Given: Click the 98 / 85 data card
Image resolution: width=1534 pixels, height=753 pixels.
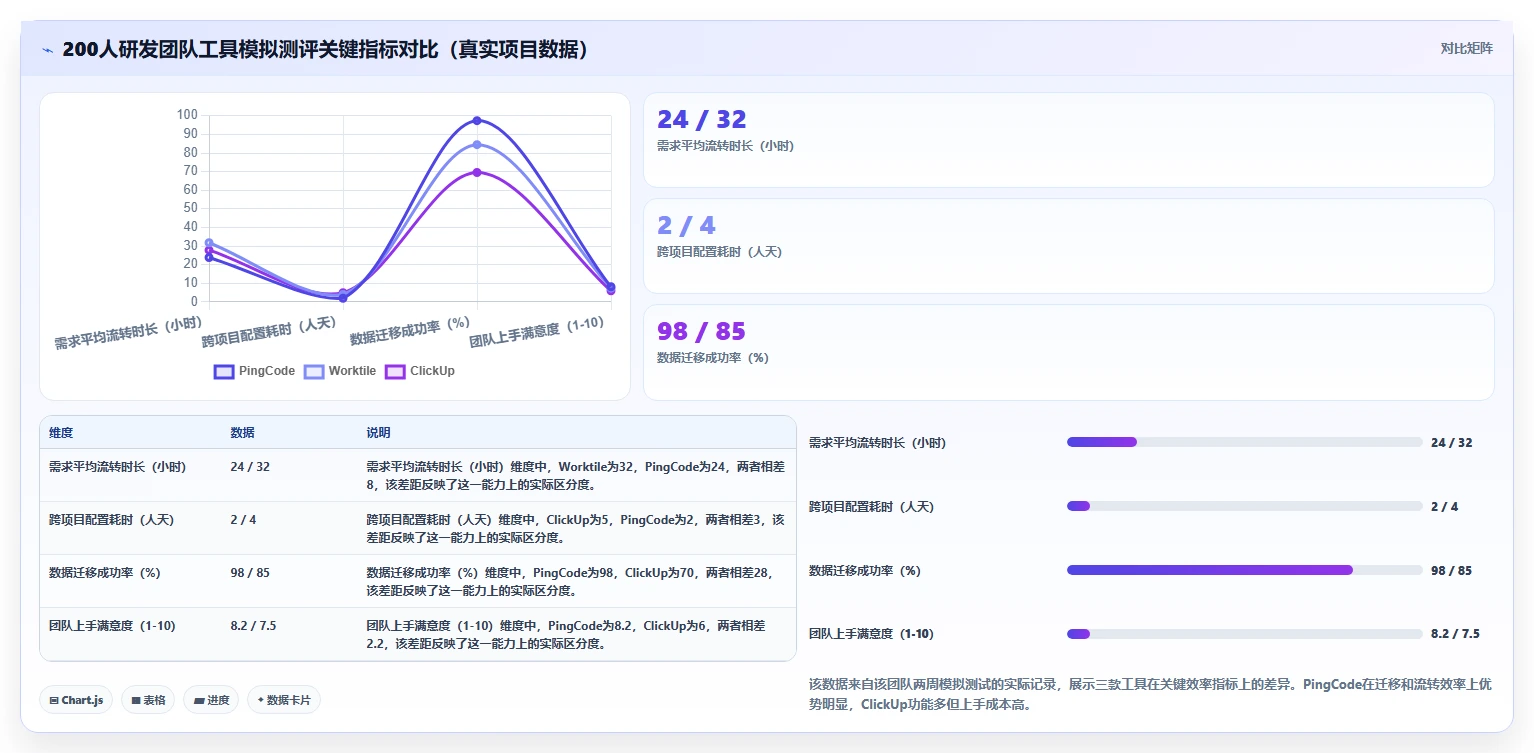Looking at the screenshot, I should (x=1068, y=352).
